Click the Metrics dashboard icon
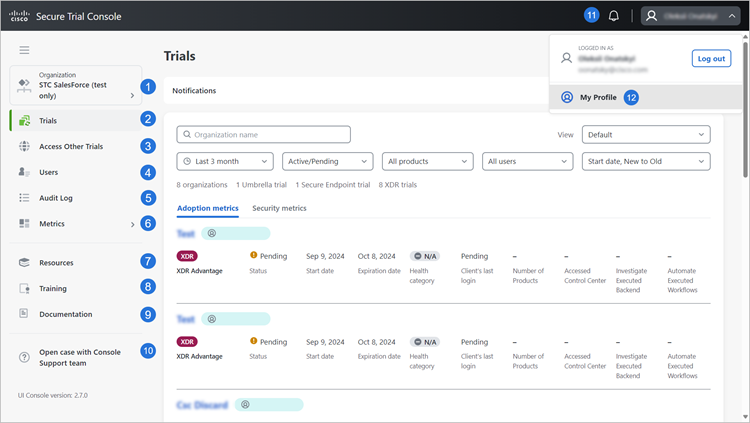Screen dimensions: 750x423 pyautogui.click(x=24, y=223)
